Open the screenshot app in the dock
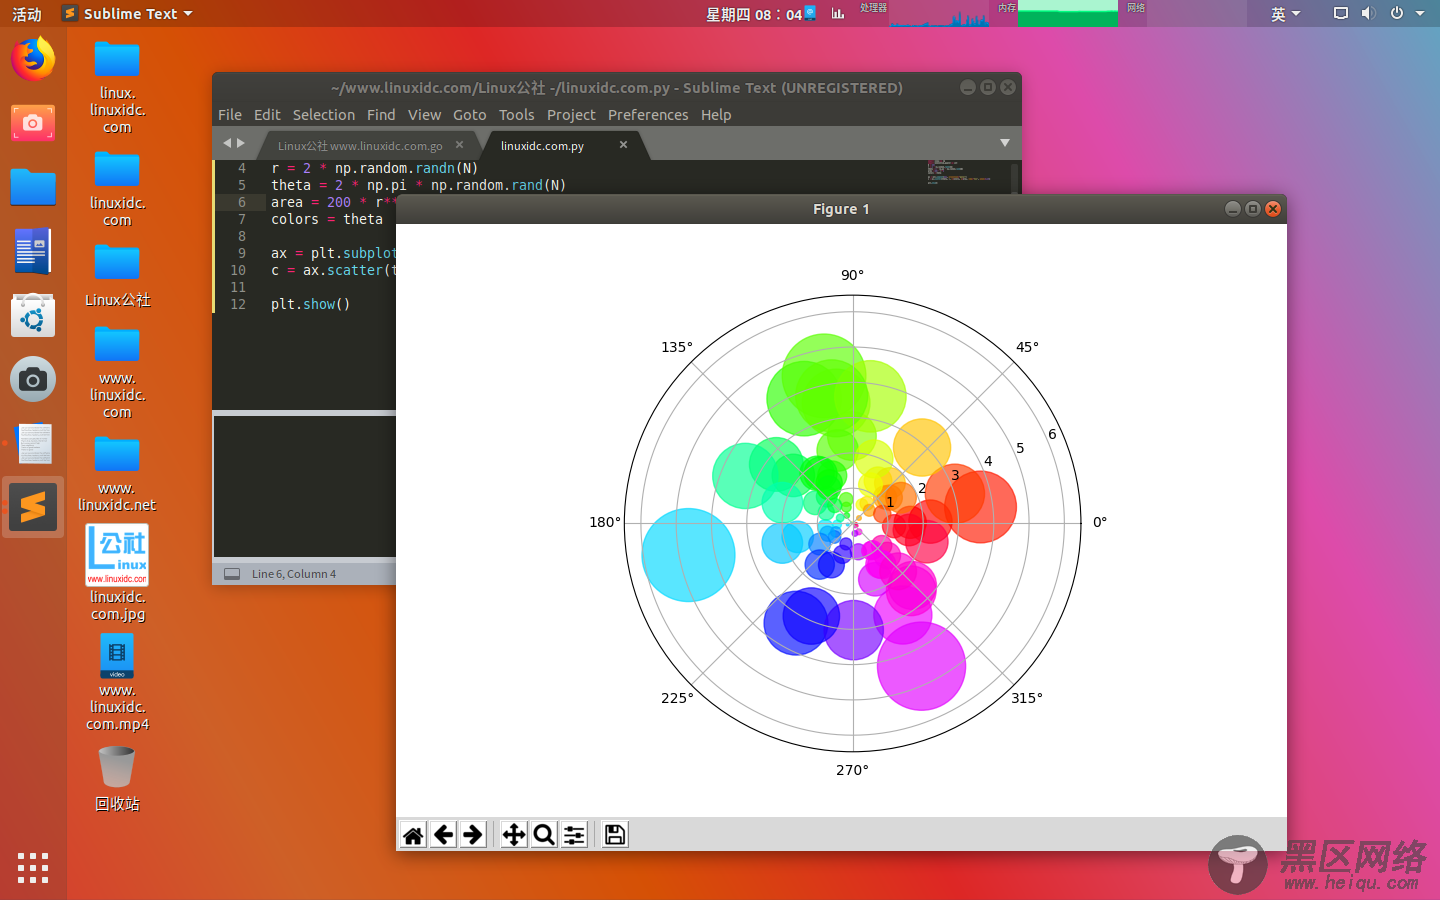This screenshot has width=1440, height=900. [x=33, y=123]
